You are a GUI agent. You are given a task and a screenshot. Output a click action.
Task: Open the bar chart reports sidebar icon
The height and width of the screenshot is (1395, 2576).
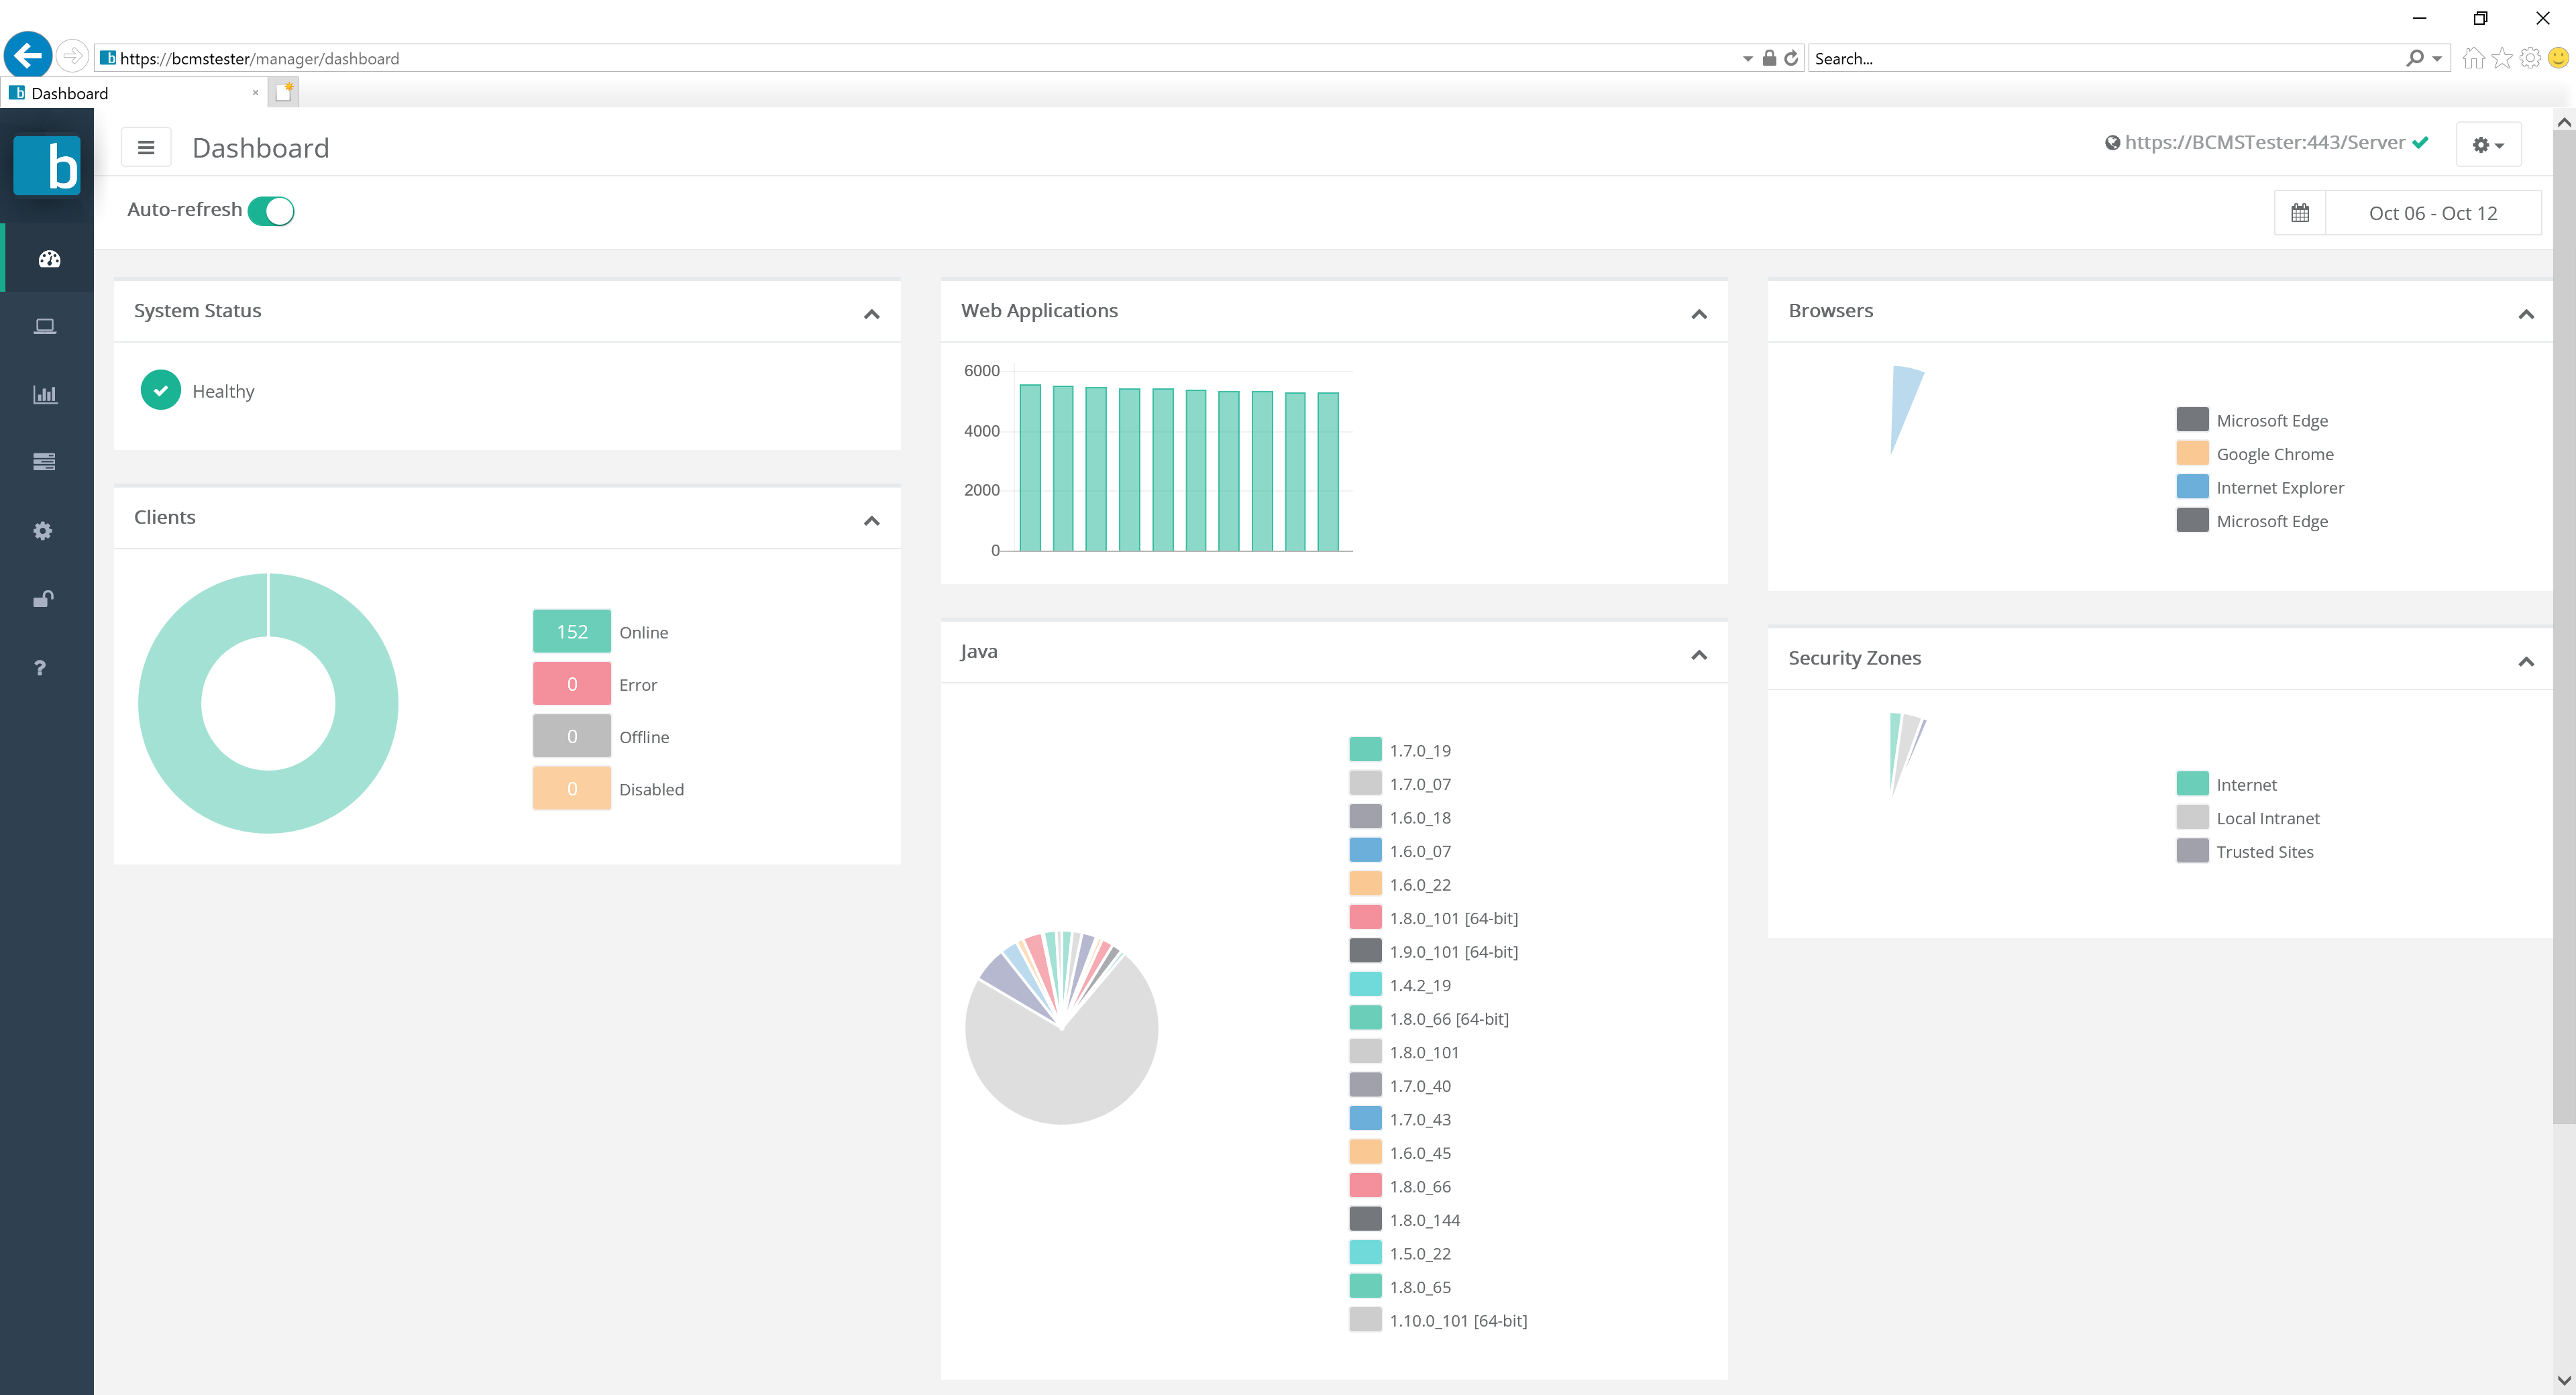pos(45,394)
